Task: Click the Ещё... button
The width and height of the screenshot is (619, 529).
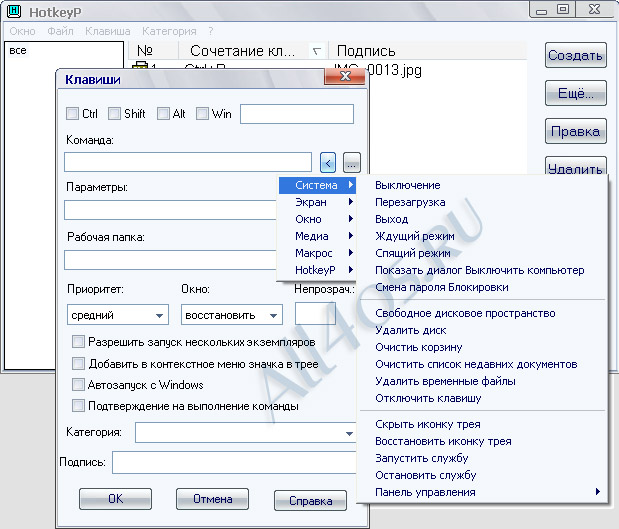Action: pos(576,93)
